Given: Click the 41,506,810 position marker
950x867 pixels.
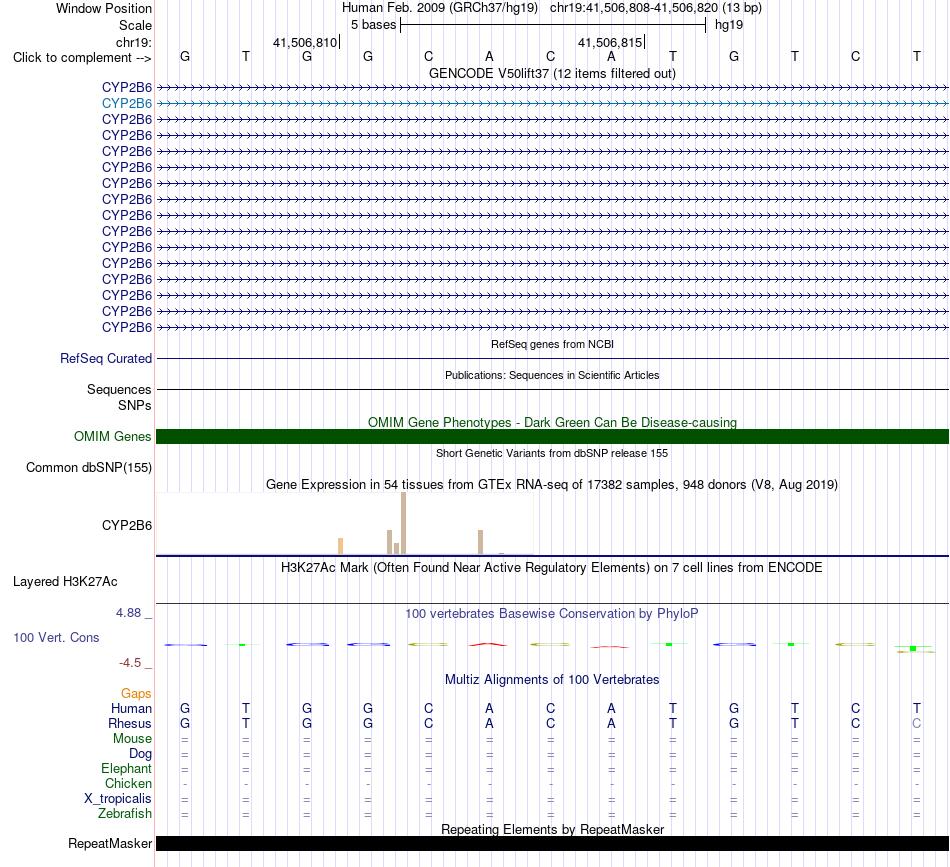Looking at the screenshot, I should coord(305,42).
